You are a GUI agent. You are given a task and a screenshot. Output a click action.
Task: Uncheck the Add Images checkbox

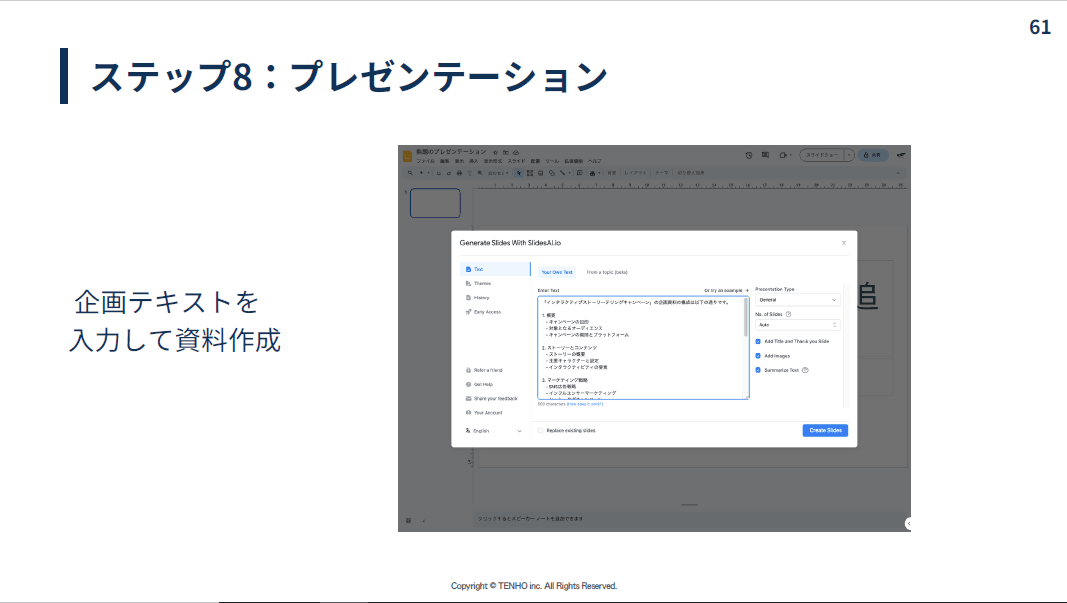point(758,356)
